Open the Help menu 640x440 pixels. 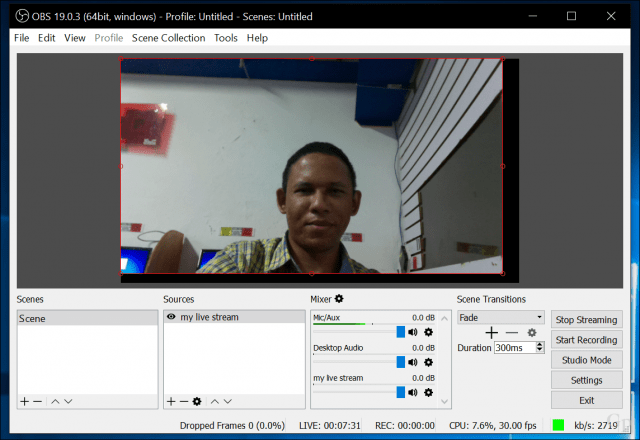[x=257, y=38]
